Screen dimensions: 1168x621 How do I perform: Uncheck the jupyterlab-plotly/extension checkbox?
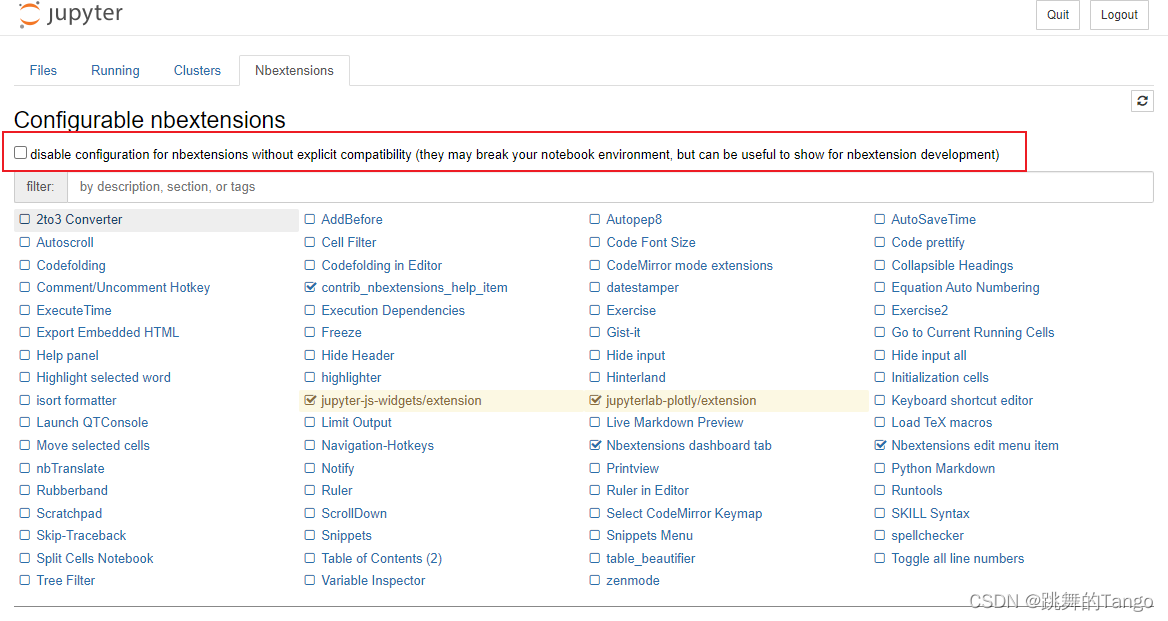[594, 400]
